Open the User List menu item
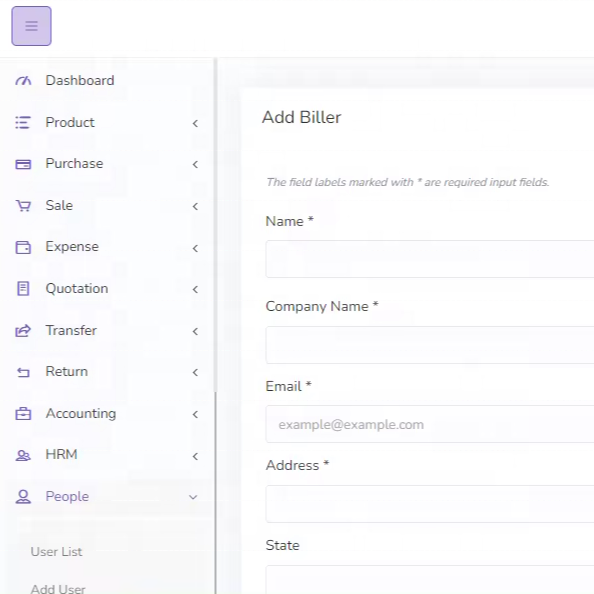 point(56,552)
